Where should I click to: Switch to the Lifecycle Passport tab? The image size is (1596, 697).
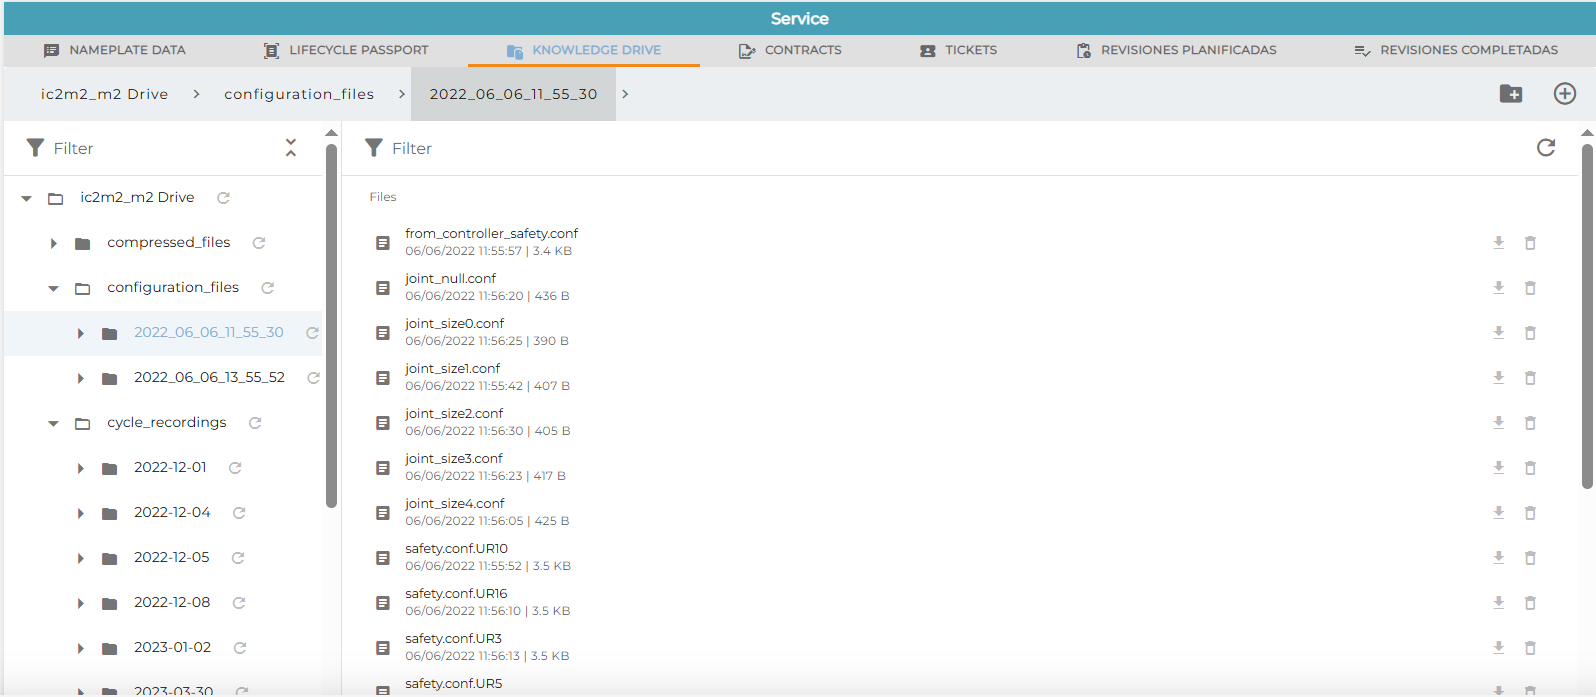pos(346,50)
